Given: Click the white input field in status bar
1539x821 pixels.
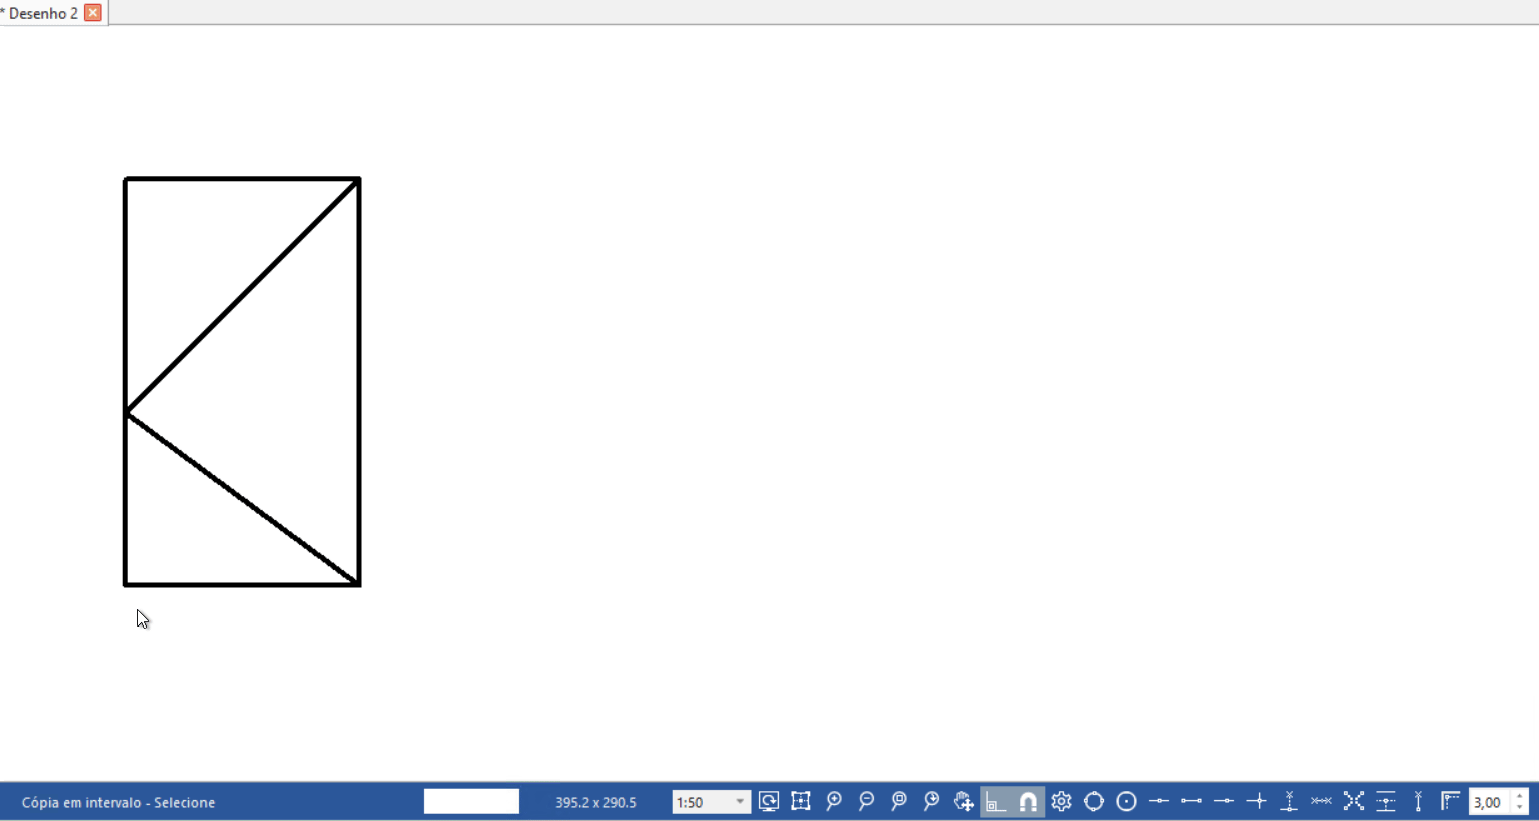Looking at the screenshot, I should [471, 802].
